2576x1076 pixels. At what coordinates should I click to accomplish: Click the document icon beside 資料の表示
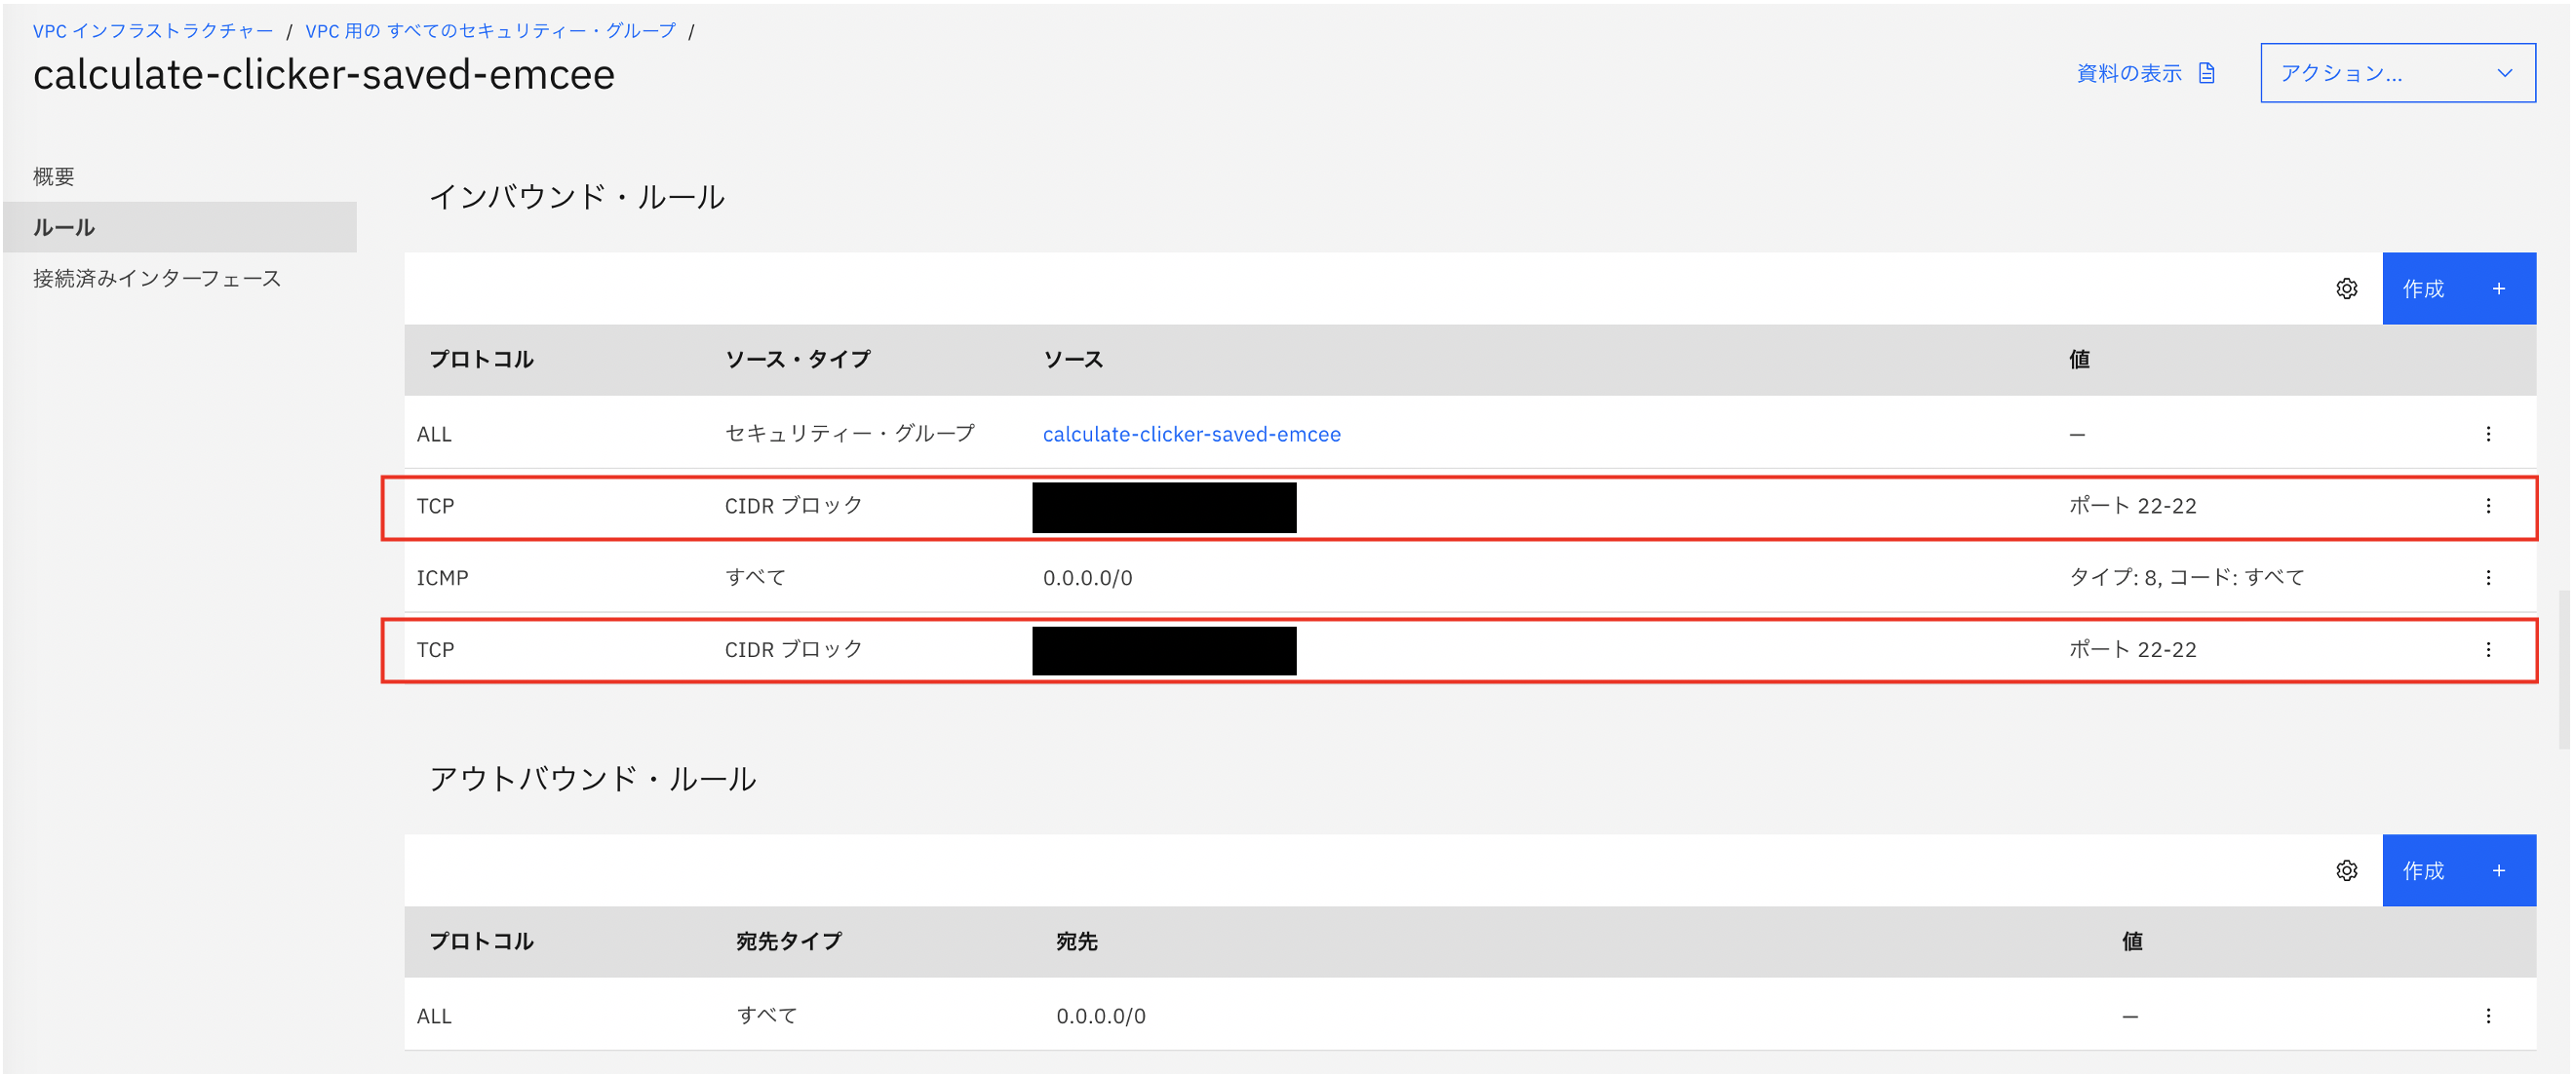tap(2207, 73)
